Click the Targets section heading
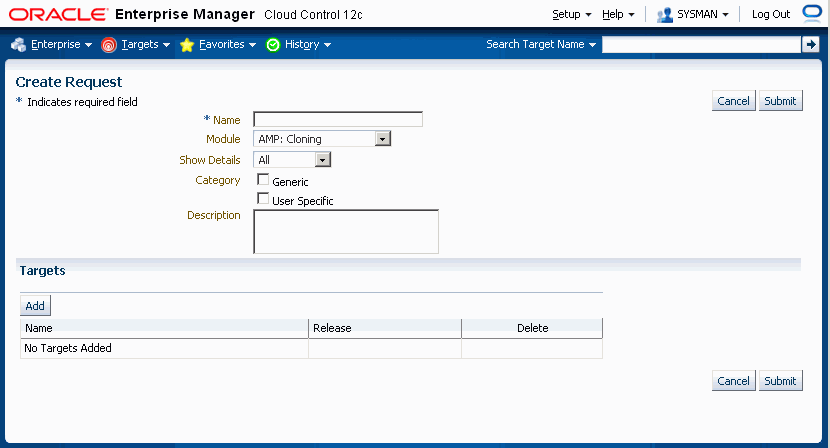Image resolution: width=830 pixels, height=448 pixels. click(x=42, y=271)
